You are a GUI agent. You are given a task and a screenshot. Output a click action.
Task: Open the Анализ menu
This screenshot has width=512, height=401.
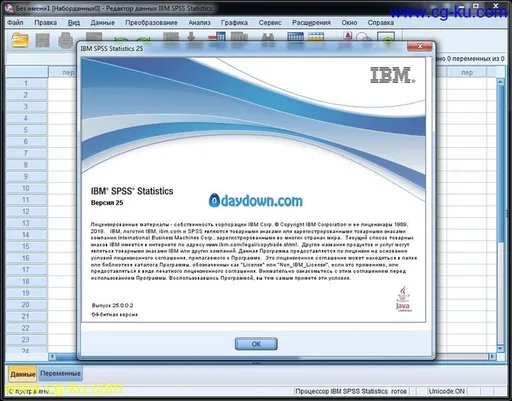click(x=199, y=23)
